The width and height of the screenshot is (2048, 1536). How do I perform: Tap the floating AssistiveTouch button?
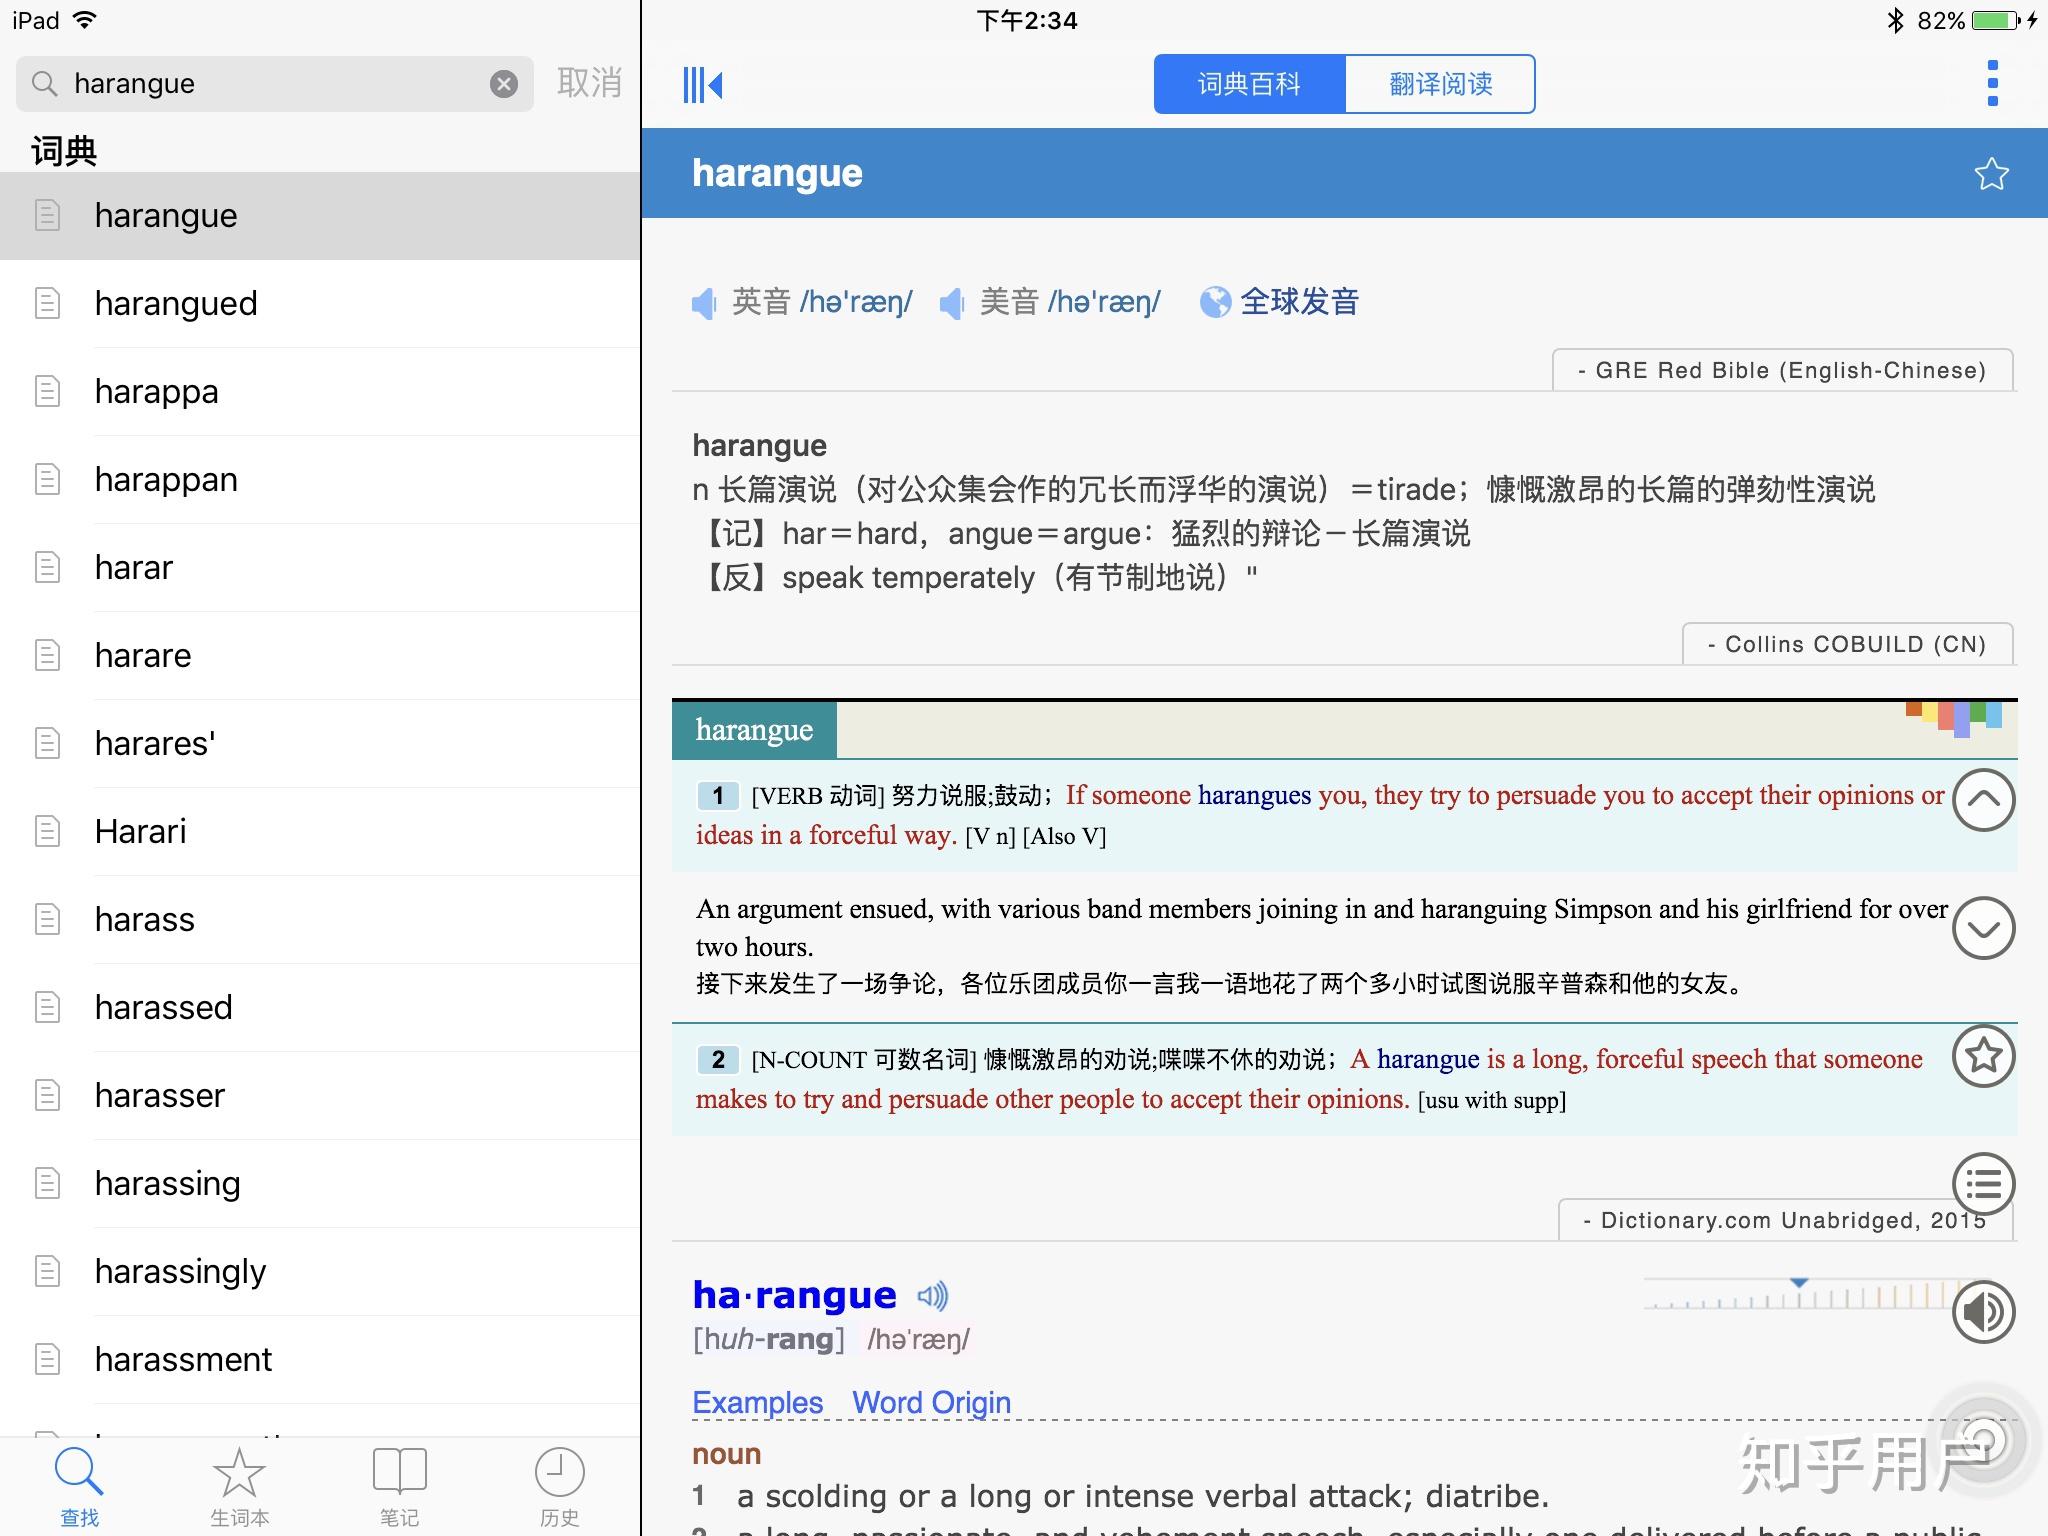point(1983,1440)
